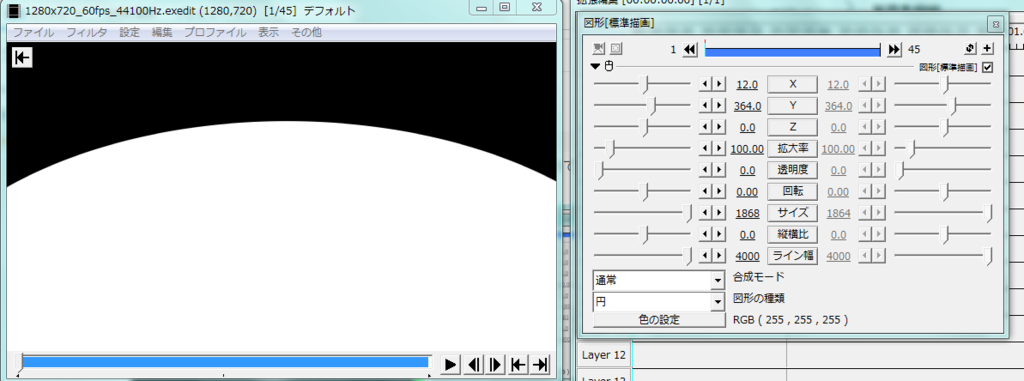Open the プロファイル menu

coord(215,32)
